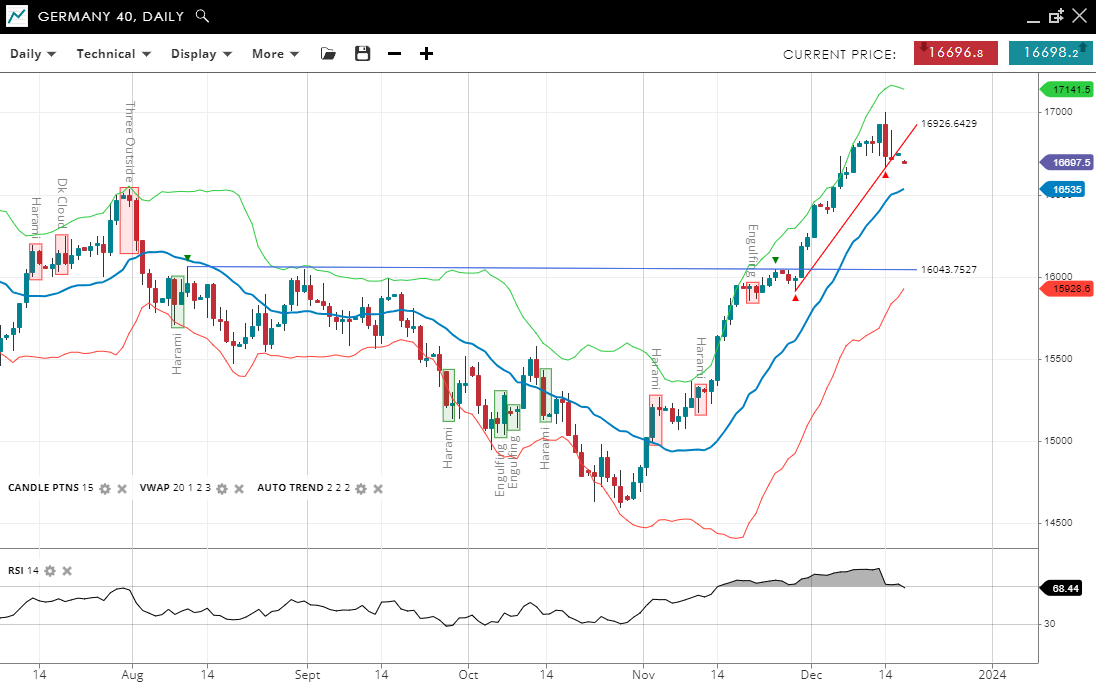This screenshot has height=687, width=1096.
Task: Zoom in using the plus icon
Action: 426,54
